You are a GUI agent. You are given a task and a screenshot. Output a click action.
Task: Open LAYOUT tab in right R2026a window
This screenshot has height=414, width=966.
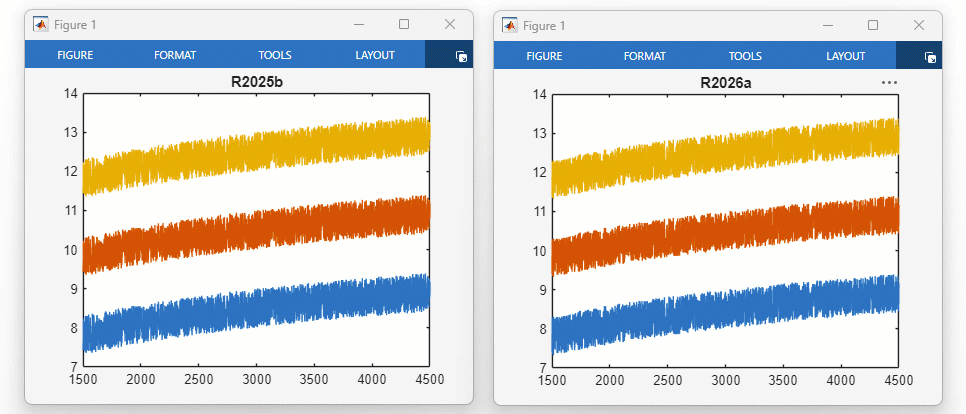846,56
